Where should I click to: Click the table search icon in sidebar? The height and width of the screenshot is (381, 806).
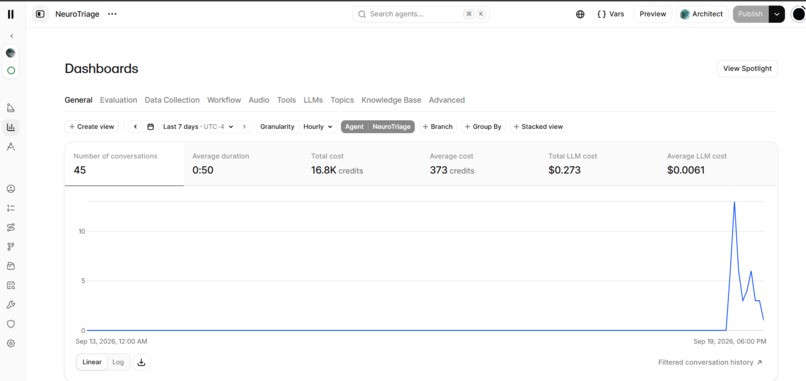coord(11,285)
